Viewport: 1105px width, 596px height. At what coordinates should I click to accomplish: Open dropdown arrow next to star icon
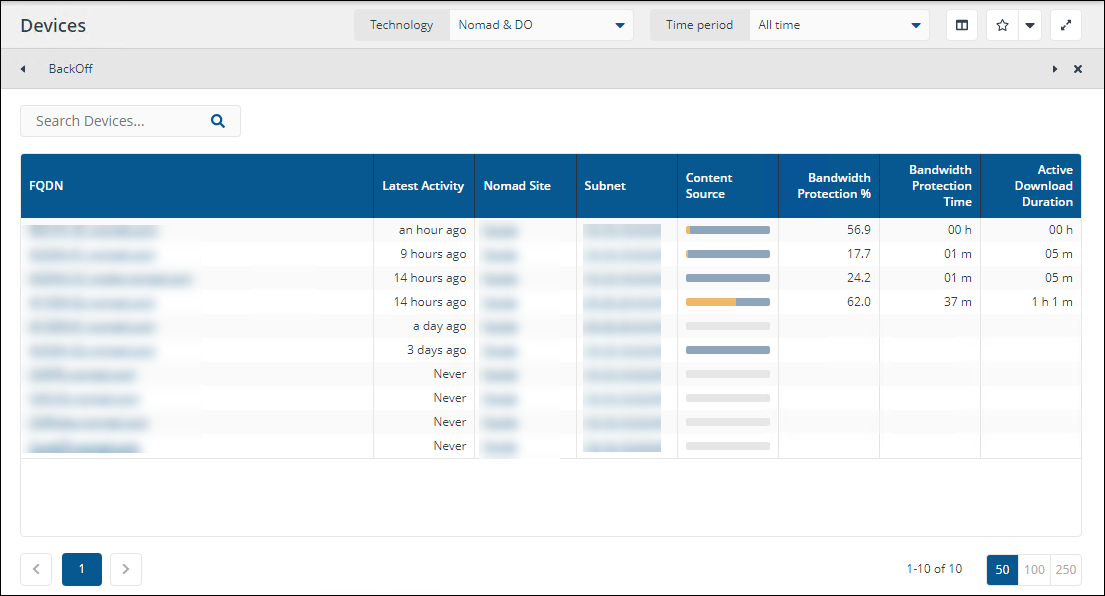(1029, 25)
